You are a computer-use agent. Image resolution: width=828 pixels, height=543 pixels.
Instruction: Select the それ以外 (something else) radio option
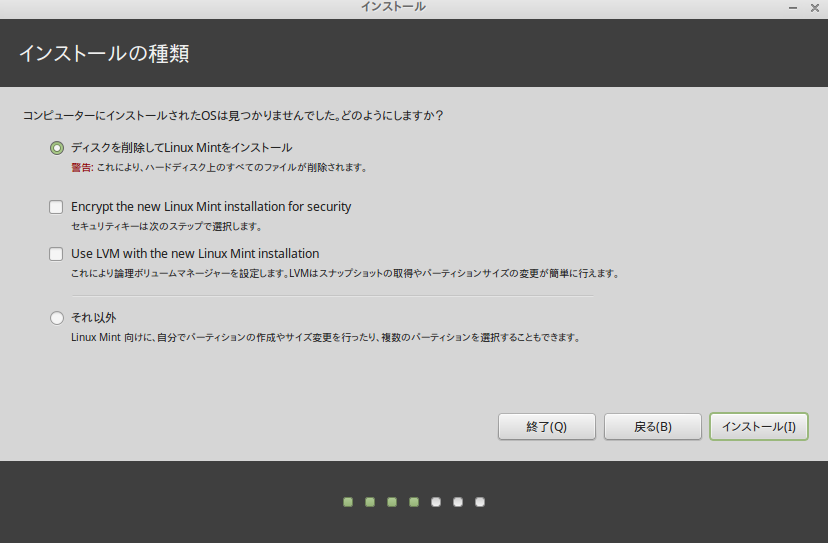[57, 318]
